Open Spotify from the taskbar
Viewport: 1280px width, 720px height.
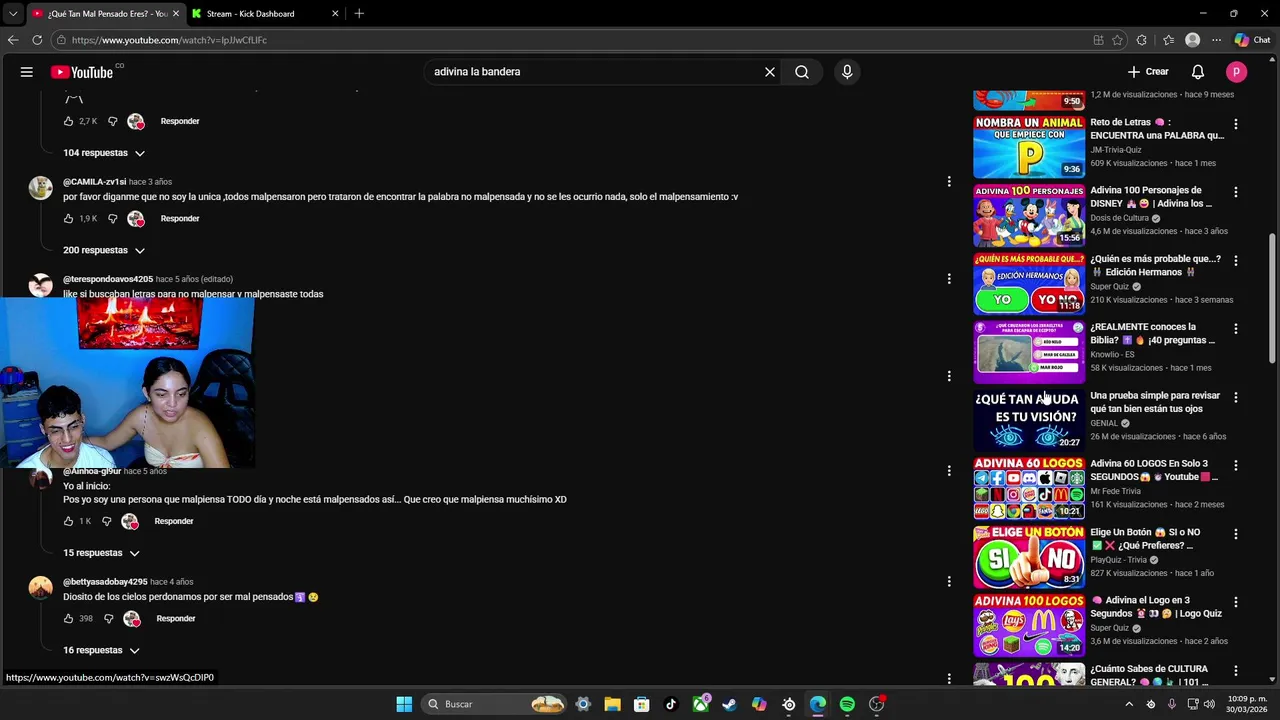(847, 704)
